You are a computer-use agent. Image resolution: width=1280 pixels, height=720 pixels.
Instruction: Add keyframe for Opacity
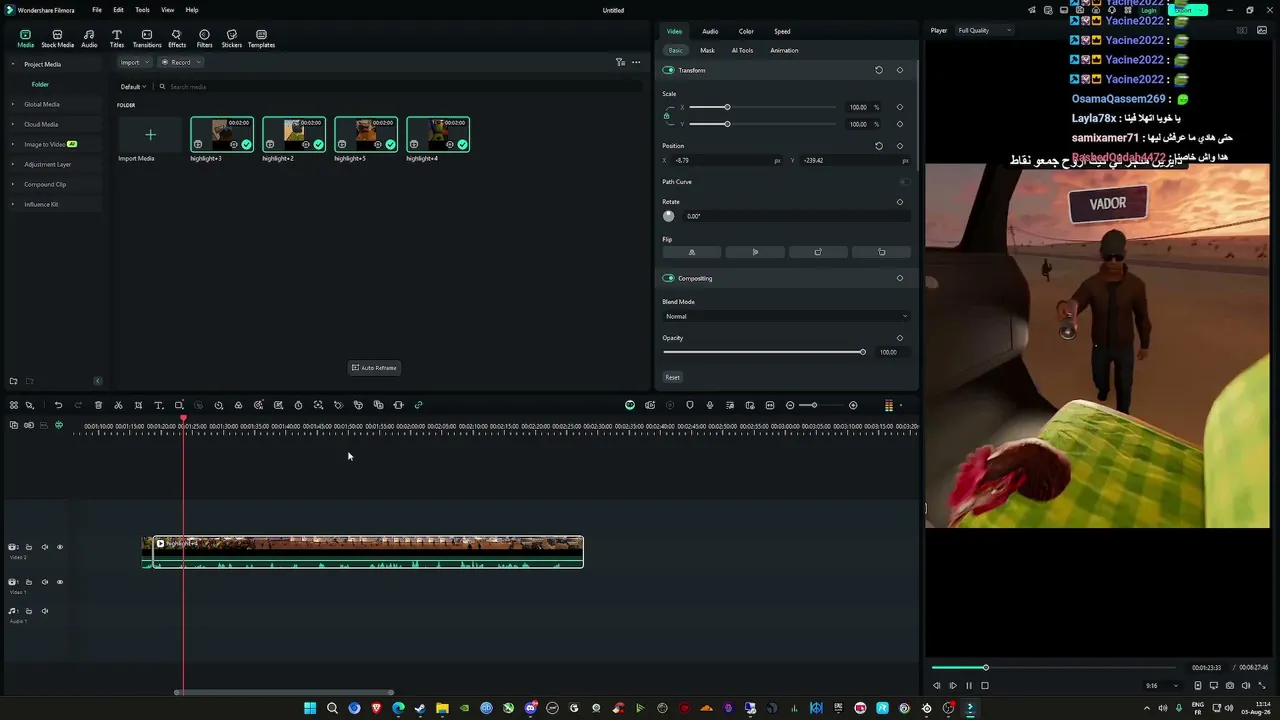coord(900,338)
